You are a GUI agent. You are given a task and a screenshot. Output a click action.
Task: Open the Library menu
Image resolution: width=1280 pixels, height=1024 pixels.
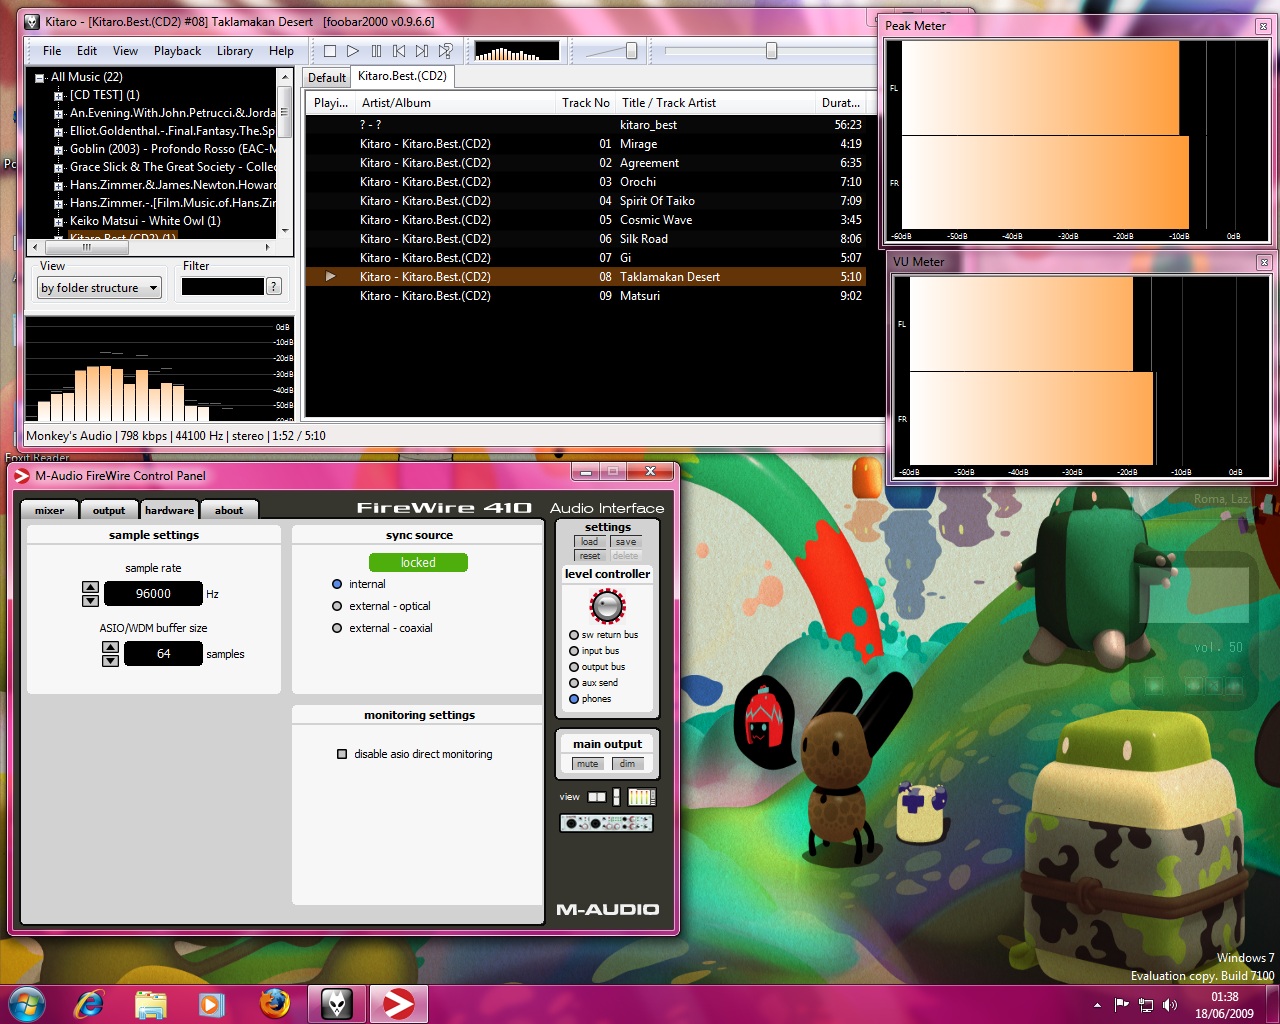click(x=235, y=51)
